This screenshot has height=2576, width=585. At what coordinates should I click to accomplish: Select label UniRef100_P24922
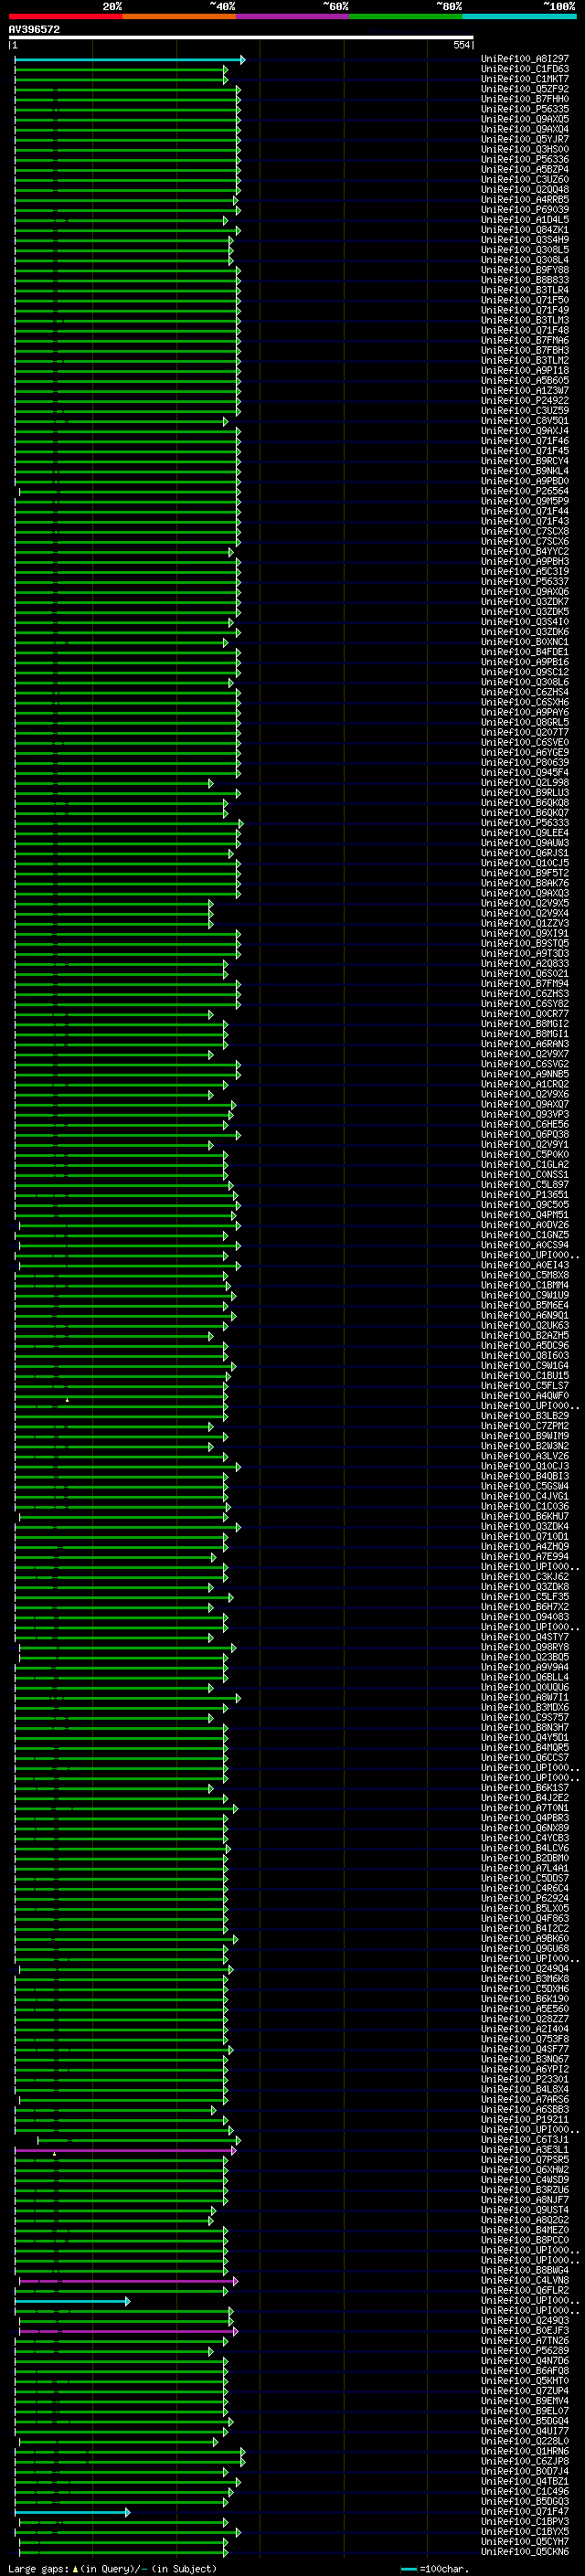tap(525, 401)
